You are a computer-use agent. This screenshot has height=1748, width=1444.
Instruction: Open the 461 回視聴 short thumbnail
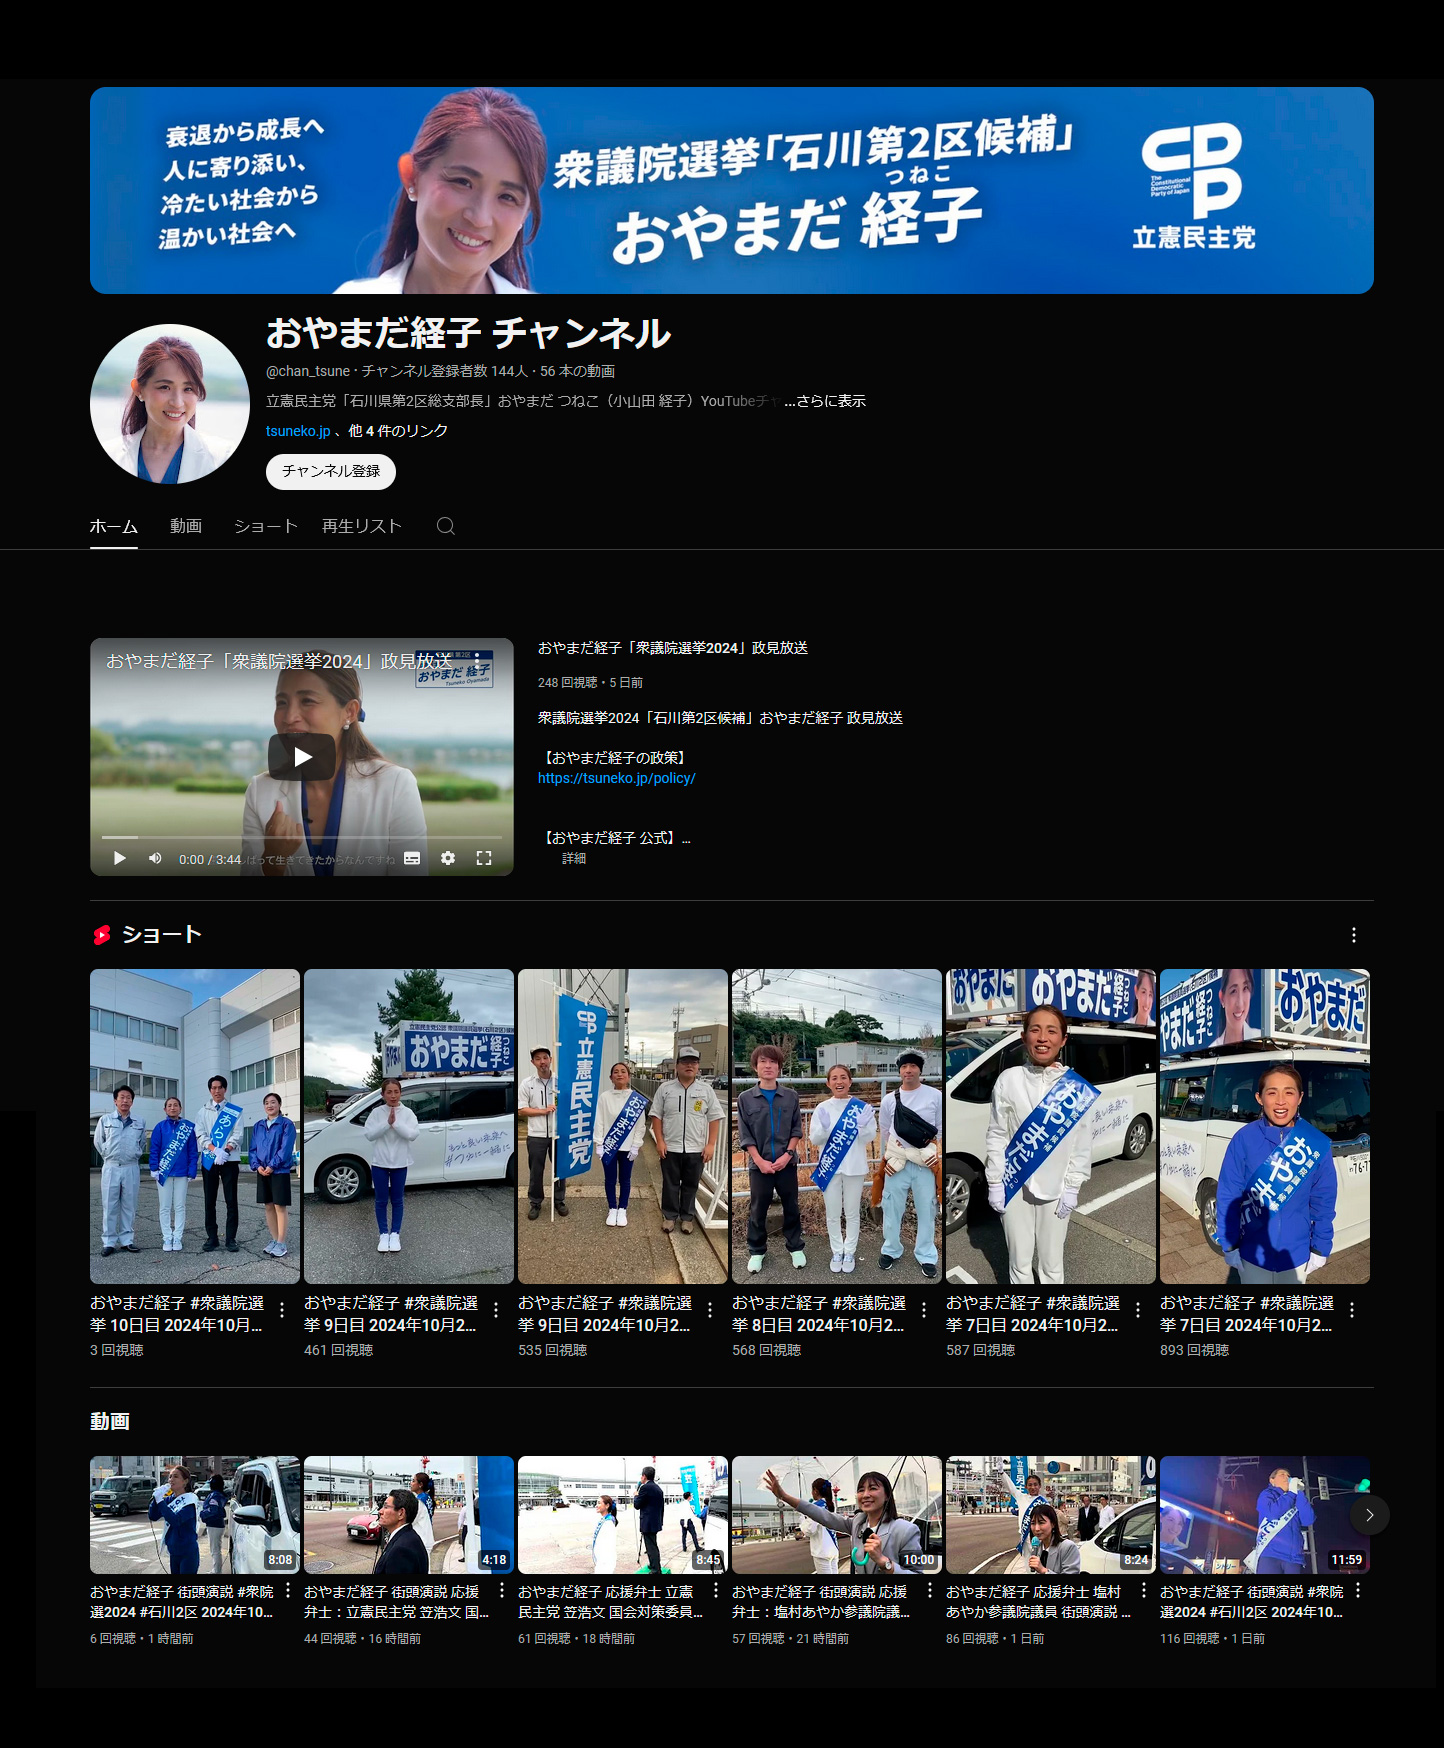(x=409, y=1126)
